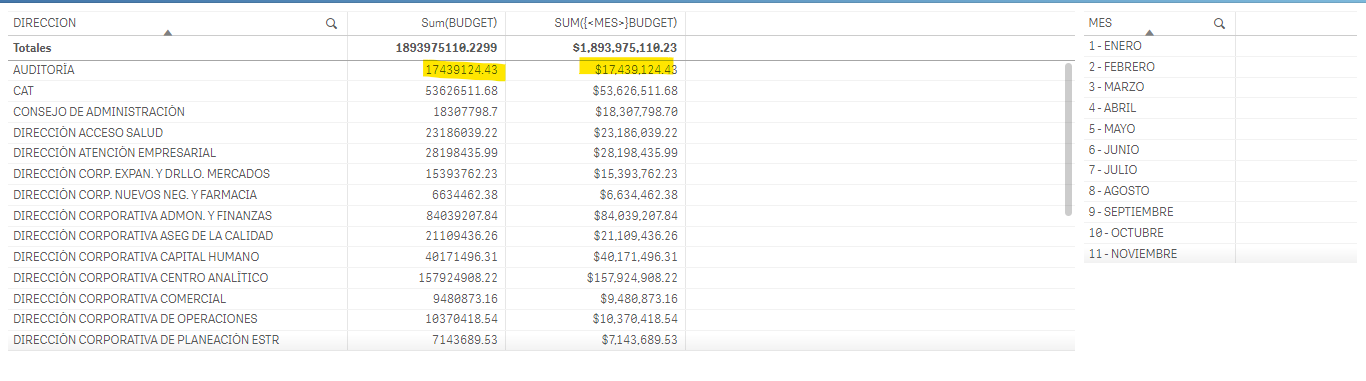Click the table vertical scrollbar
This screenshot has width=1366, height=381.
tap(1068, 139)
